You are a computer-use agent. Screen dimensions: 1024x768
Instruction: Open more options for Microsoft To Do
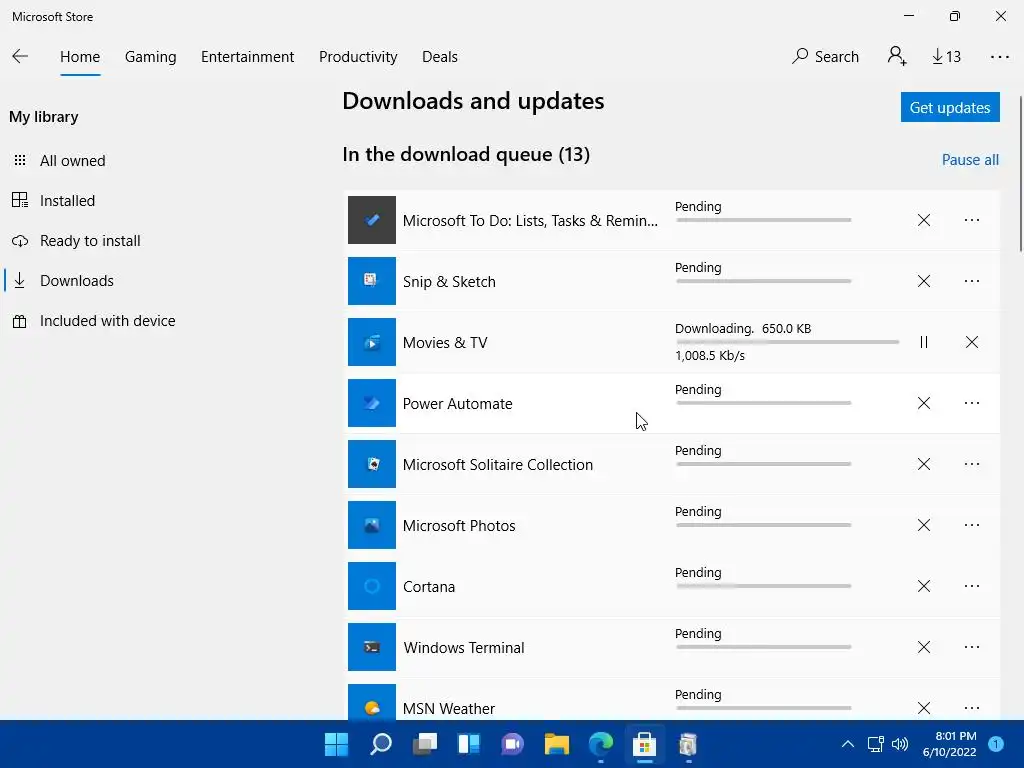[x=972, y=220]
